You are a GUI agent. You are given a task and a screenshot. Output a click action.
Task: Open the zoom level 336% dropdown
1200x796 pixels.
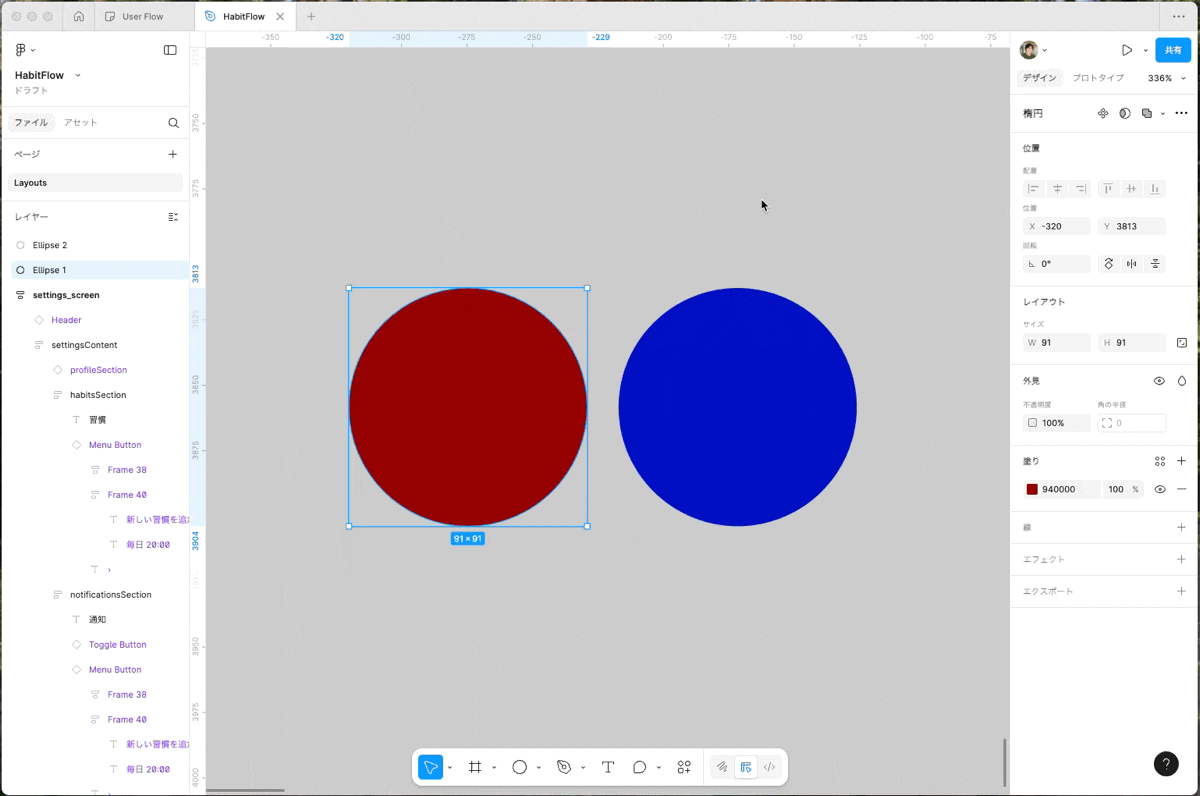click(1166, 78)
